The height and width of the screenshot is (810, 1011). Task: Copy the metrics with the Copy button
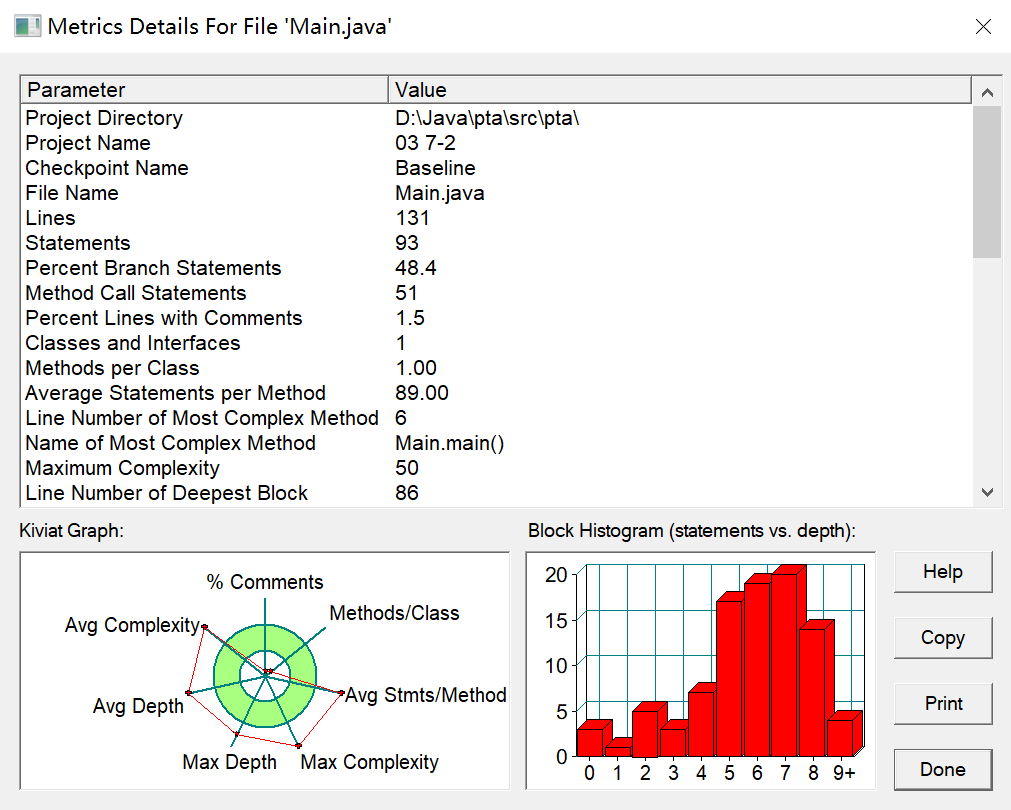(943, 638)
